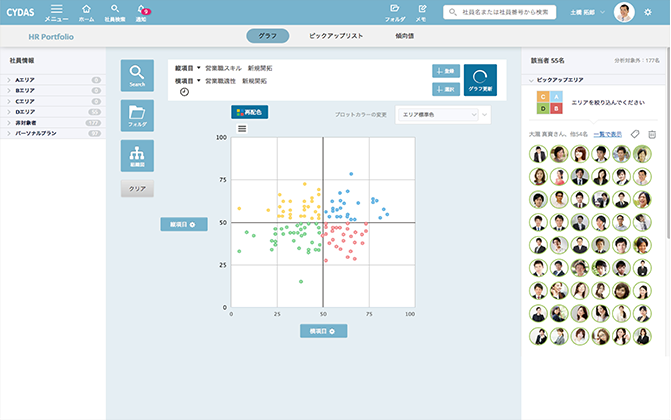Click the クリア button
This screenshot has height=420, width=671.
click(x=137, y=189)
